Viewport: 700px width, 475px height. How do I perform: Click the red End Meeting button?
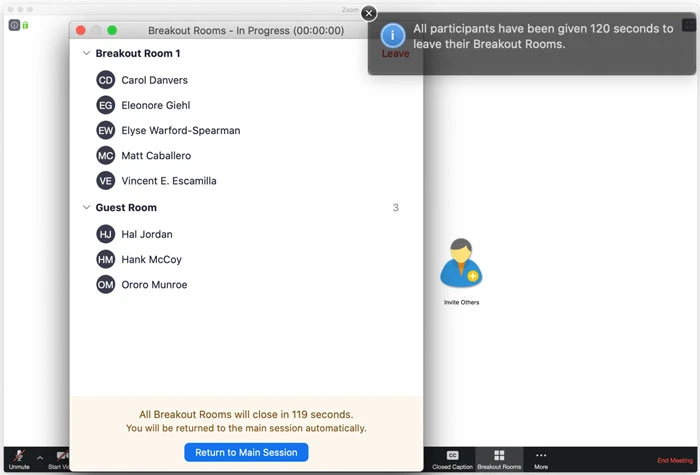pos(675,460)
